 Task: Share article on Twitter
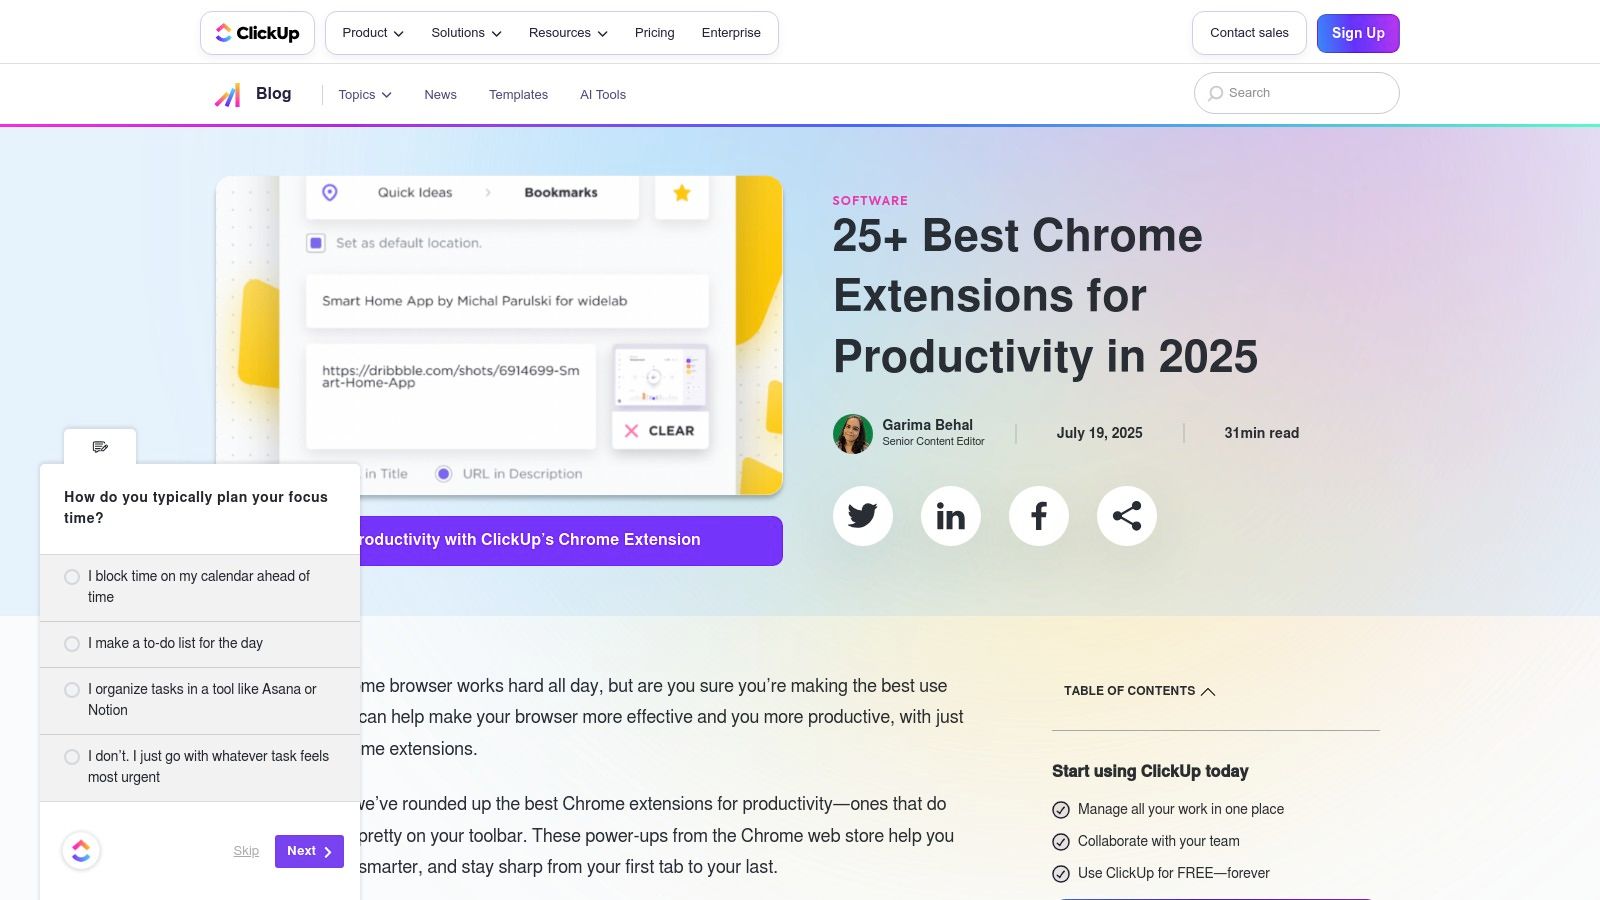tap(862, 516)
